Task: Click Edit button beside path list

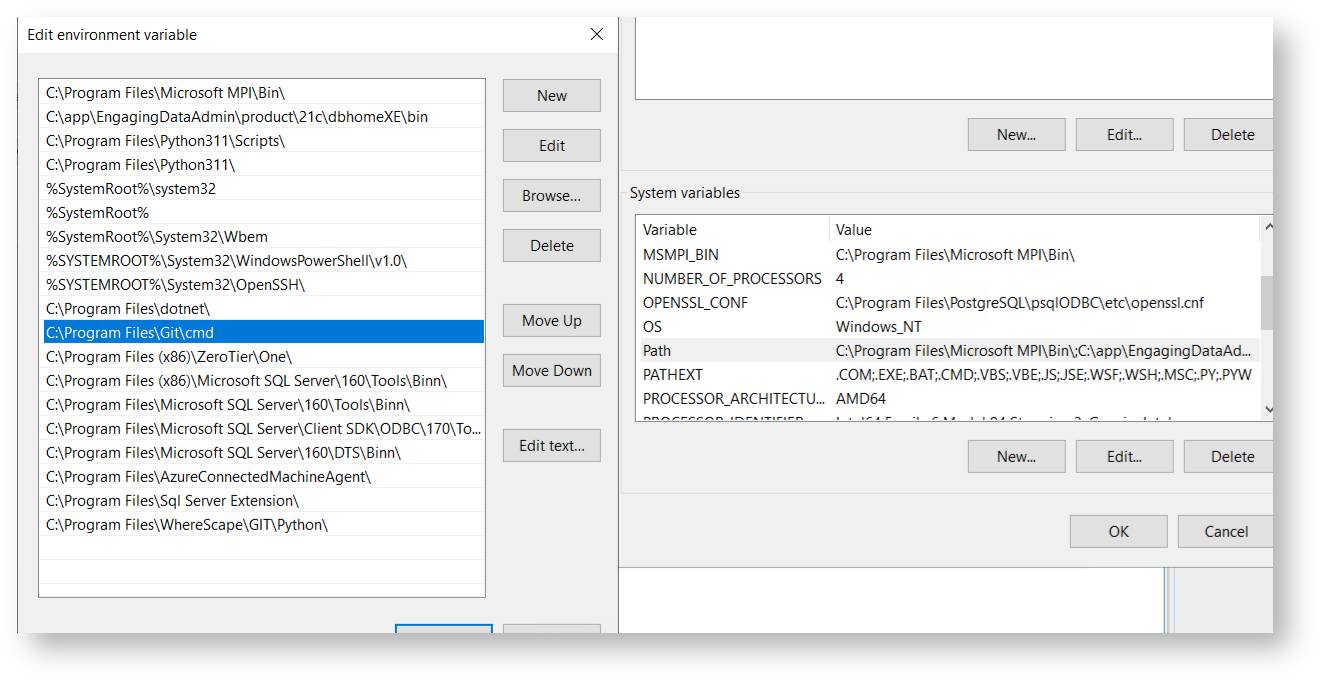Action: click(551, 146)
